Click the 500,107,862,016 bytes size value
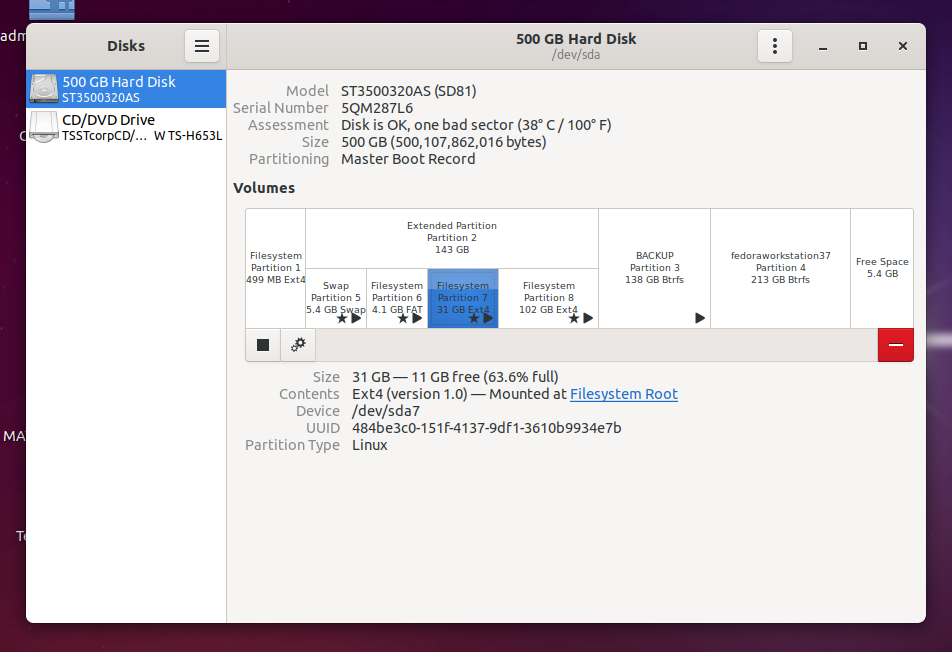The height and width of the screenshot is (652, 952). pos(443,142)
